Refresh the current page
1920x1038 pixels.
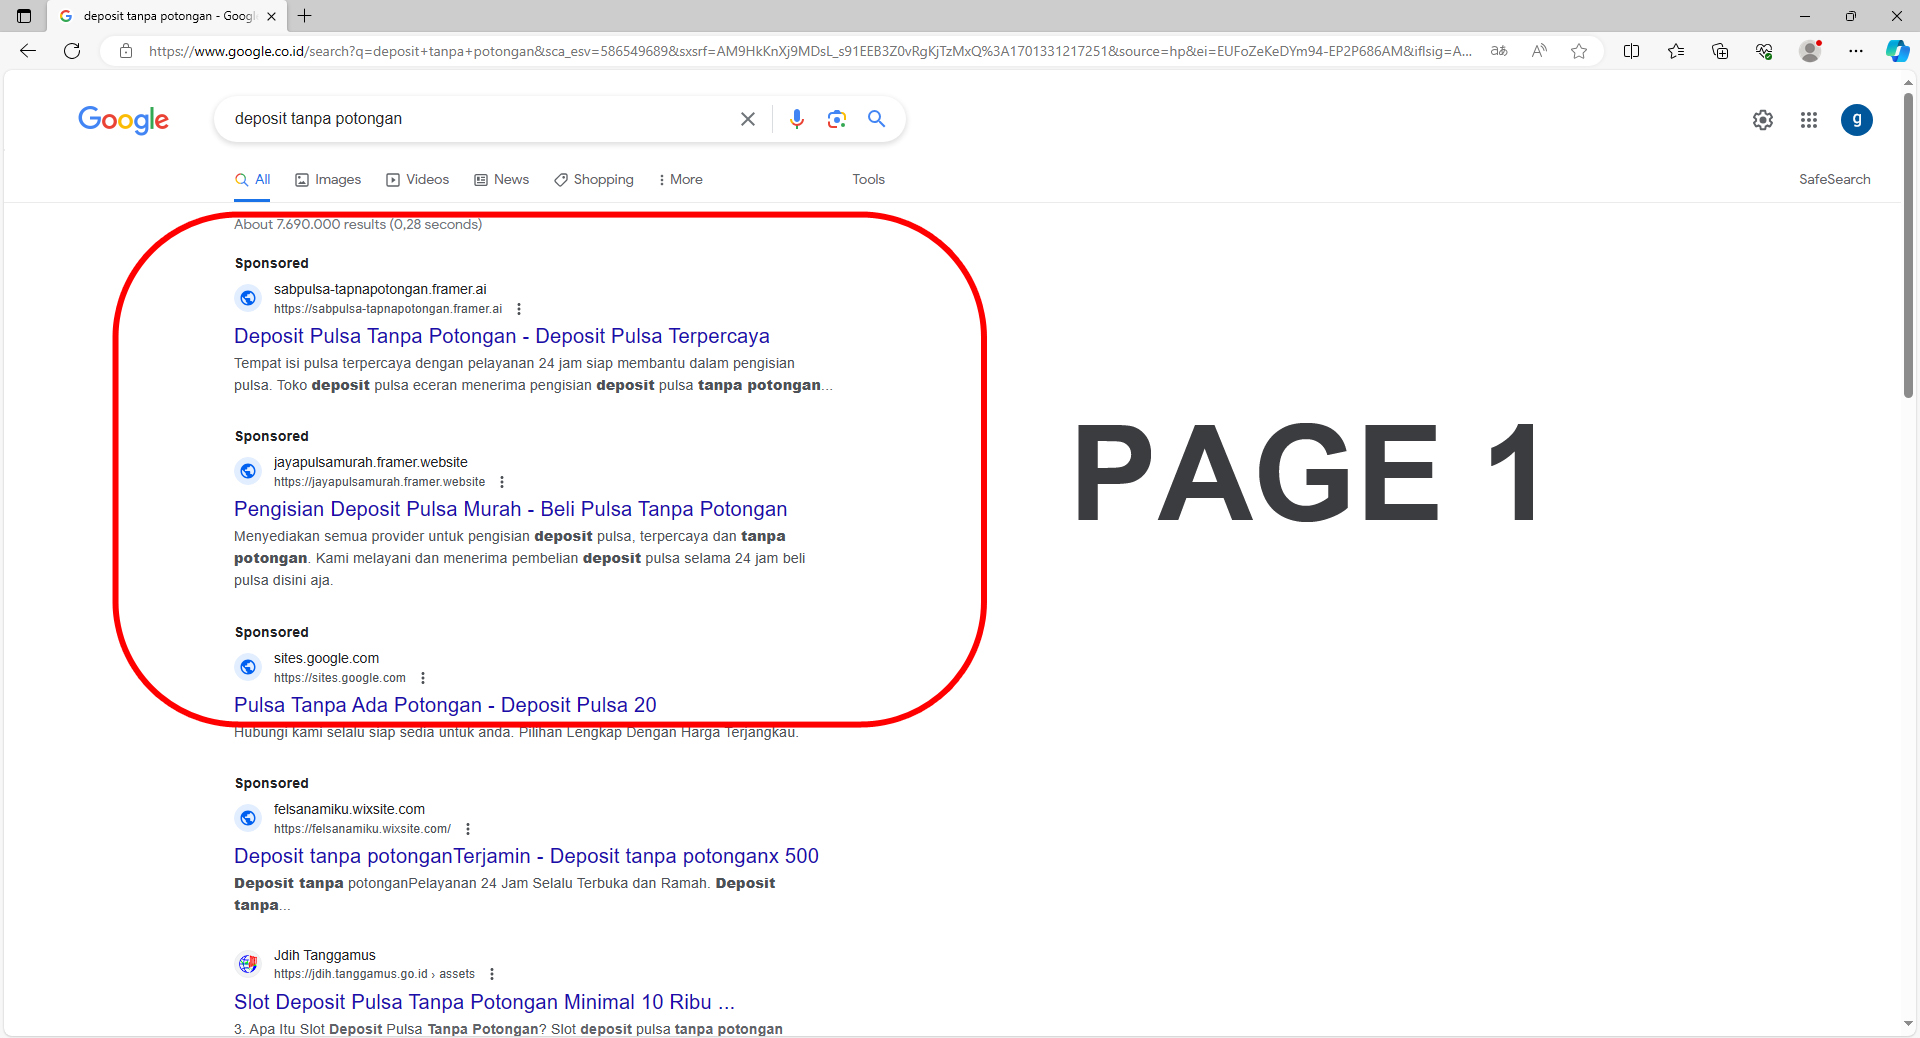click(72, 51)
